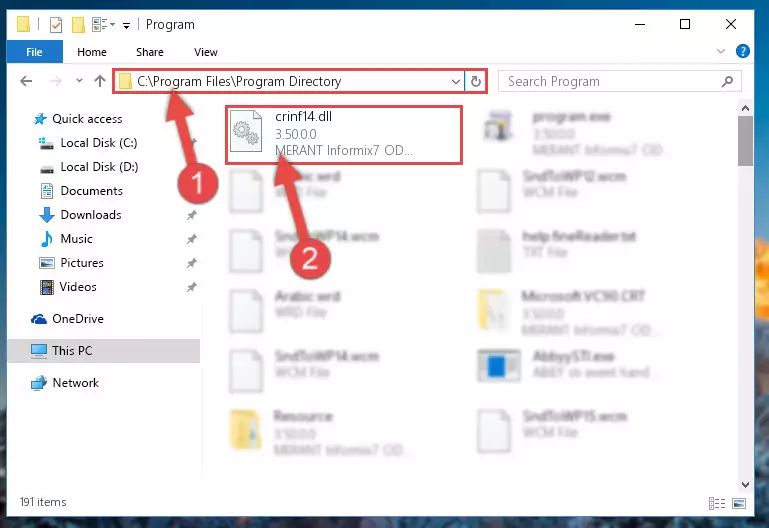769x528 pixels.
Task: Open Music in the navigation pane
Action: click(x=76, y=239)
